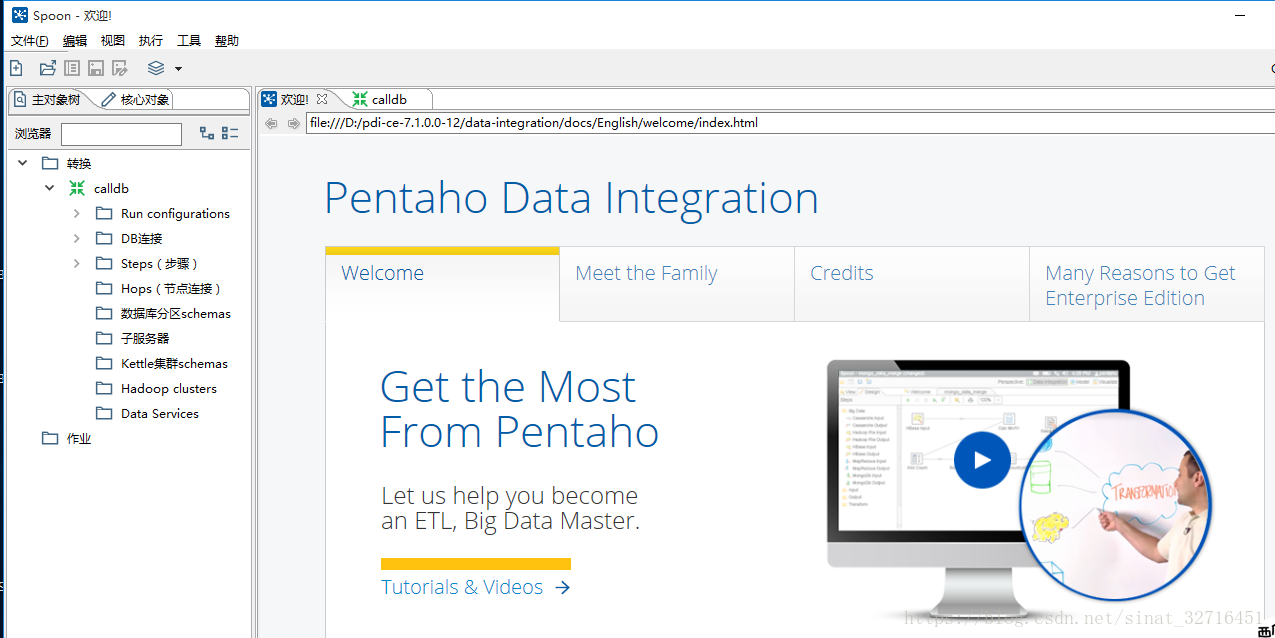Image resolution: width=1275 pixels, height=638 pixels.
Task: Click the expand all tree icon
Action: coord(207,133)
